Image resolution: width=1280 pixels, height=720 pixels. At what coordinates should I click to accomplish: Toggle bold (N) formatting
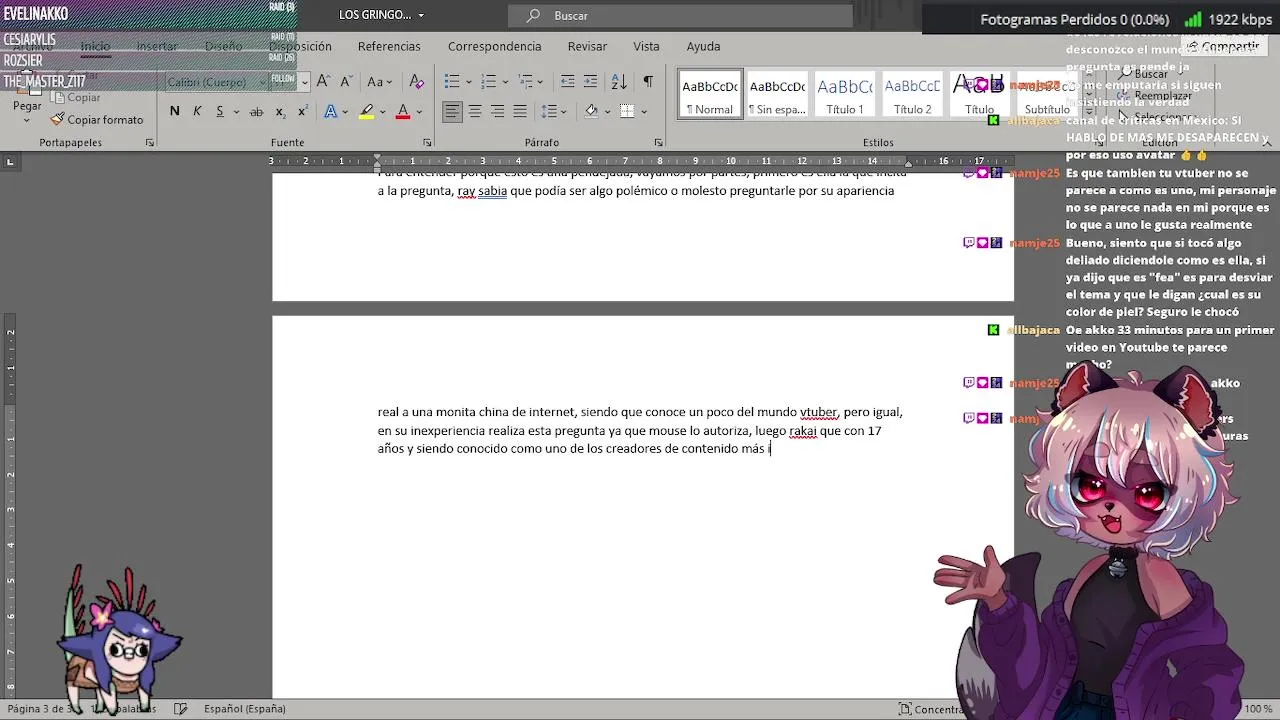click(x=175, y=111)
